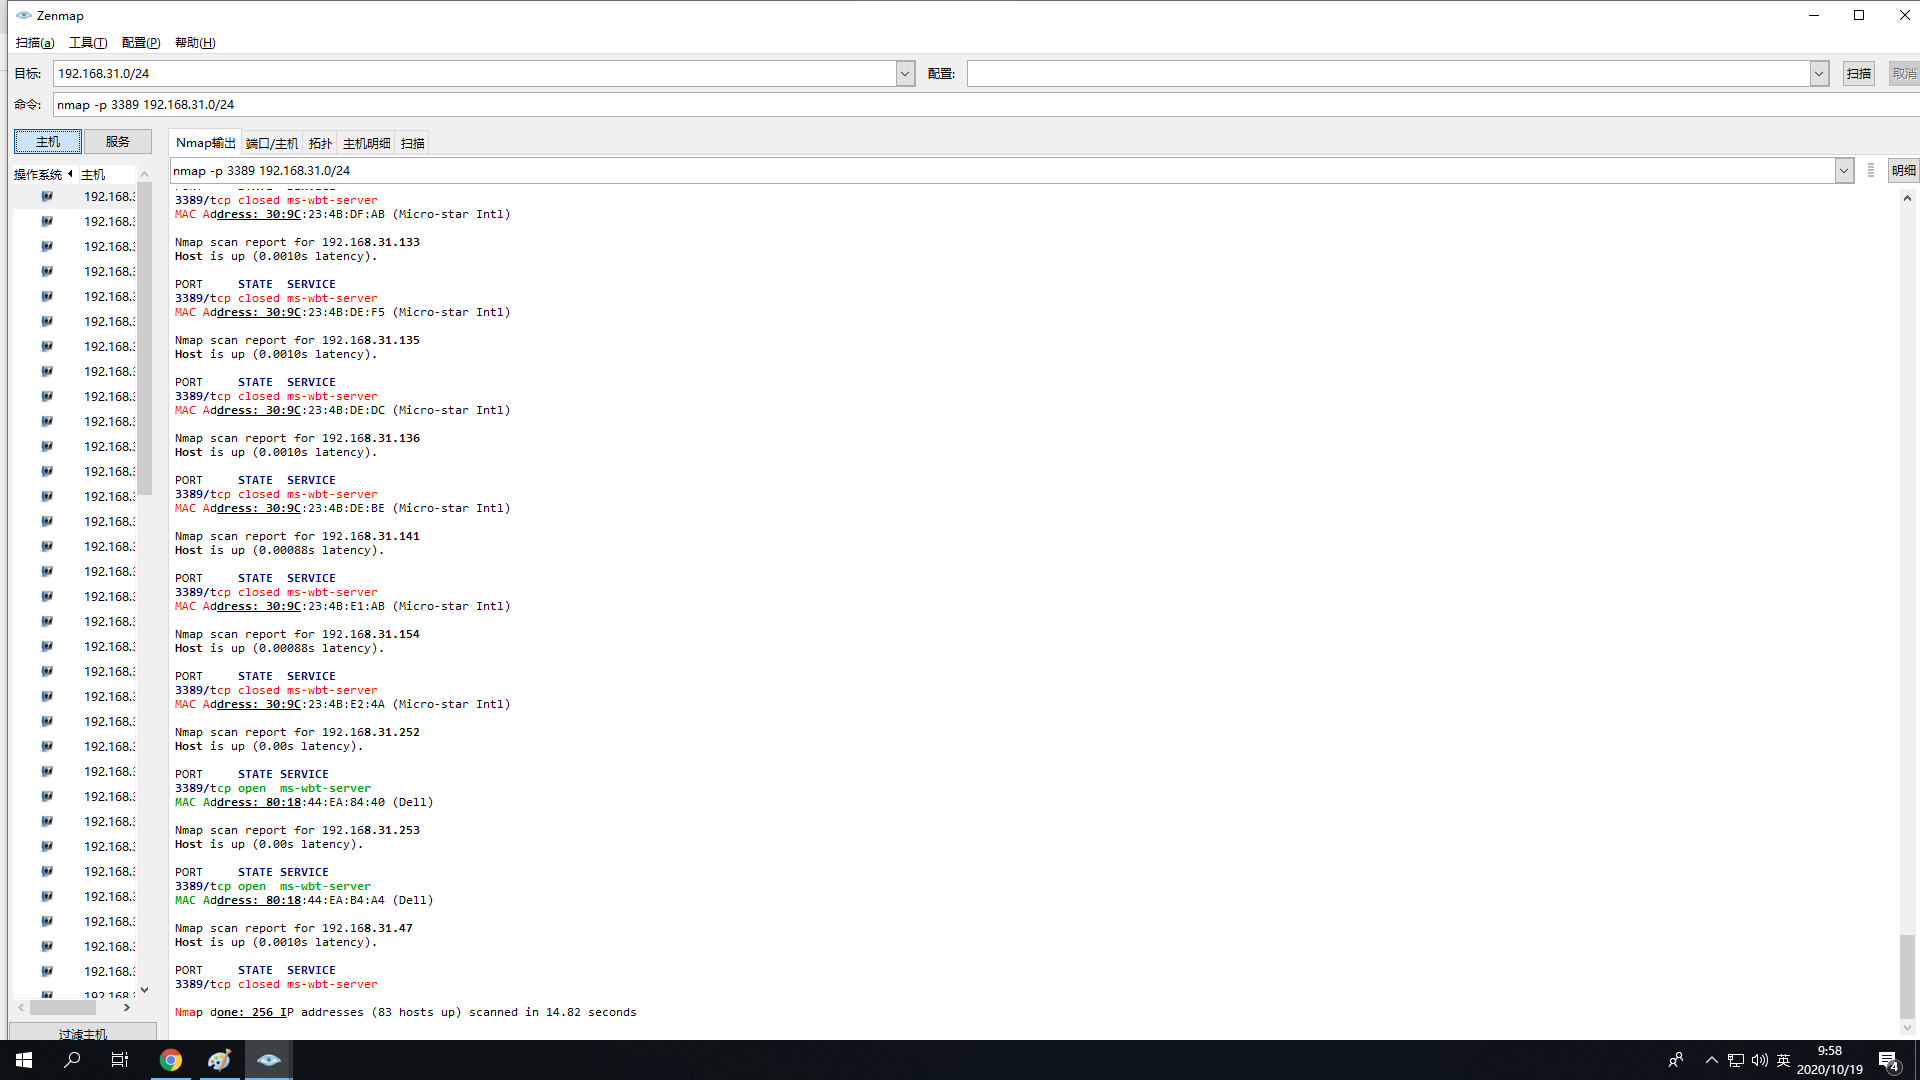Image resolution: width=1920 pixels, height=1080 pixels.
Task: Click the OS icon of the first host row
Action: click(47, 197)
